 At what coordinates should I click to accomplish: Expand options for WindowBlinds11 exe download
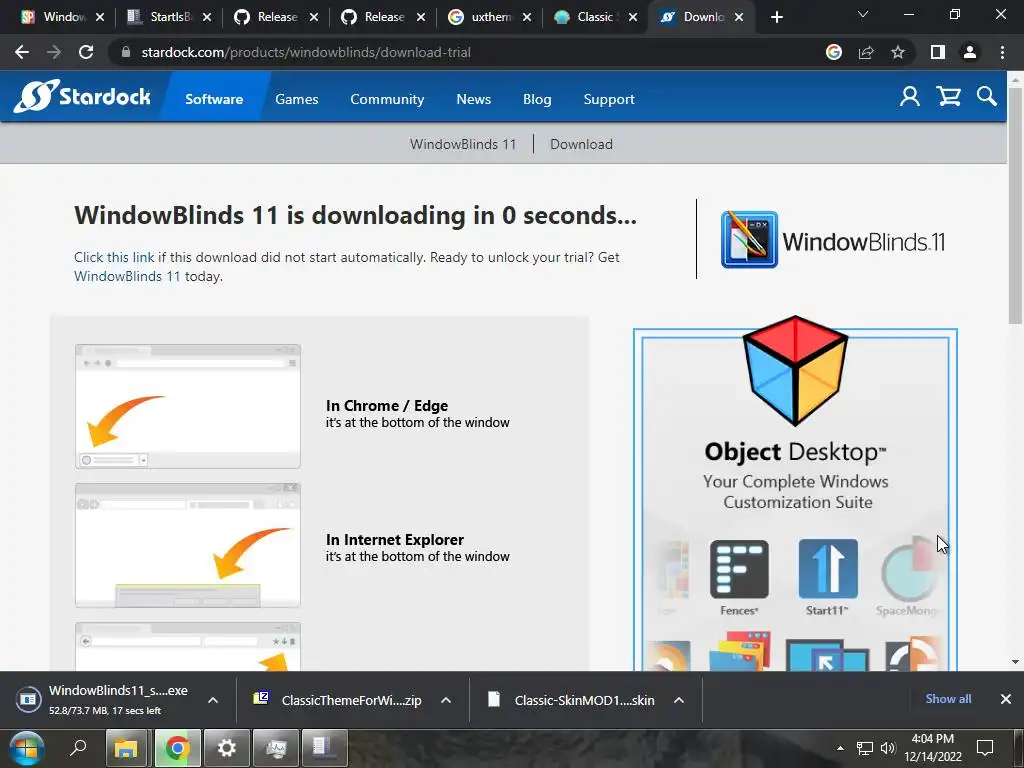(x=213, y=699)
